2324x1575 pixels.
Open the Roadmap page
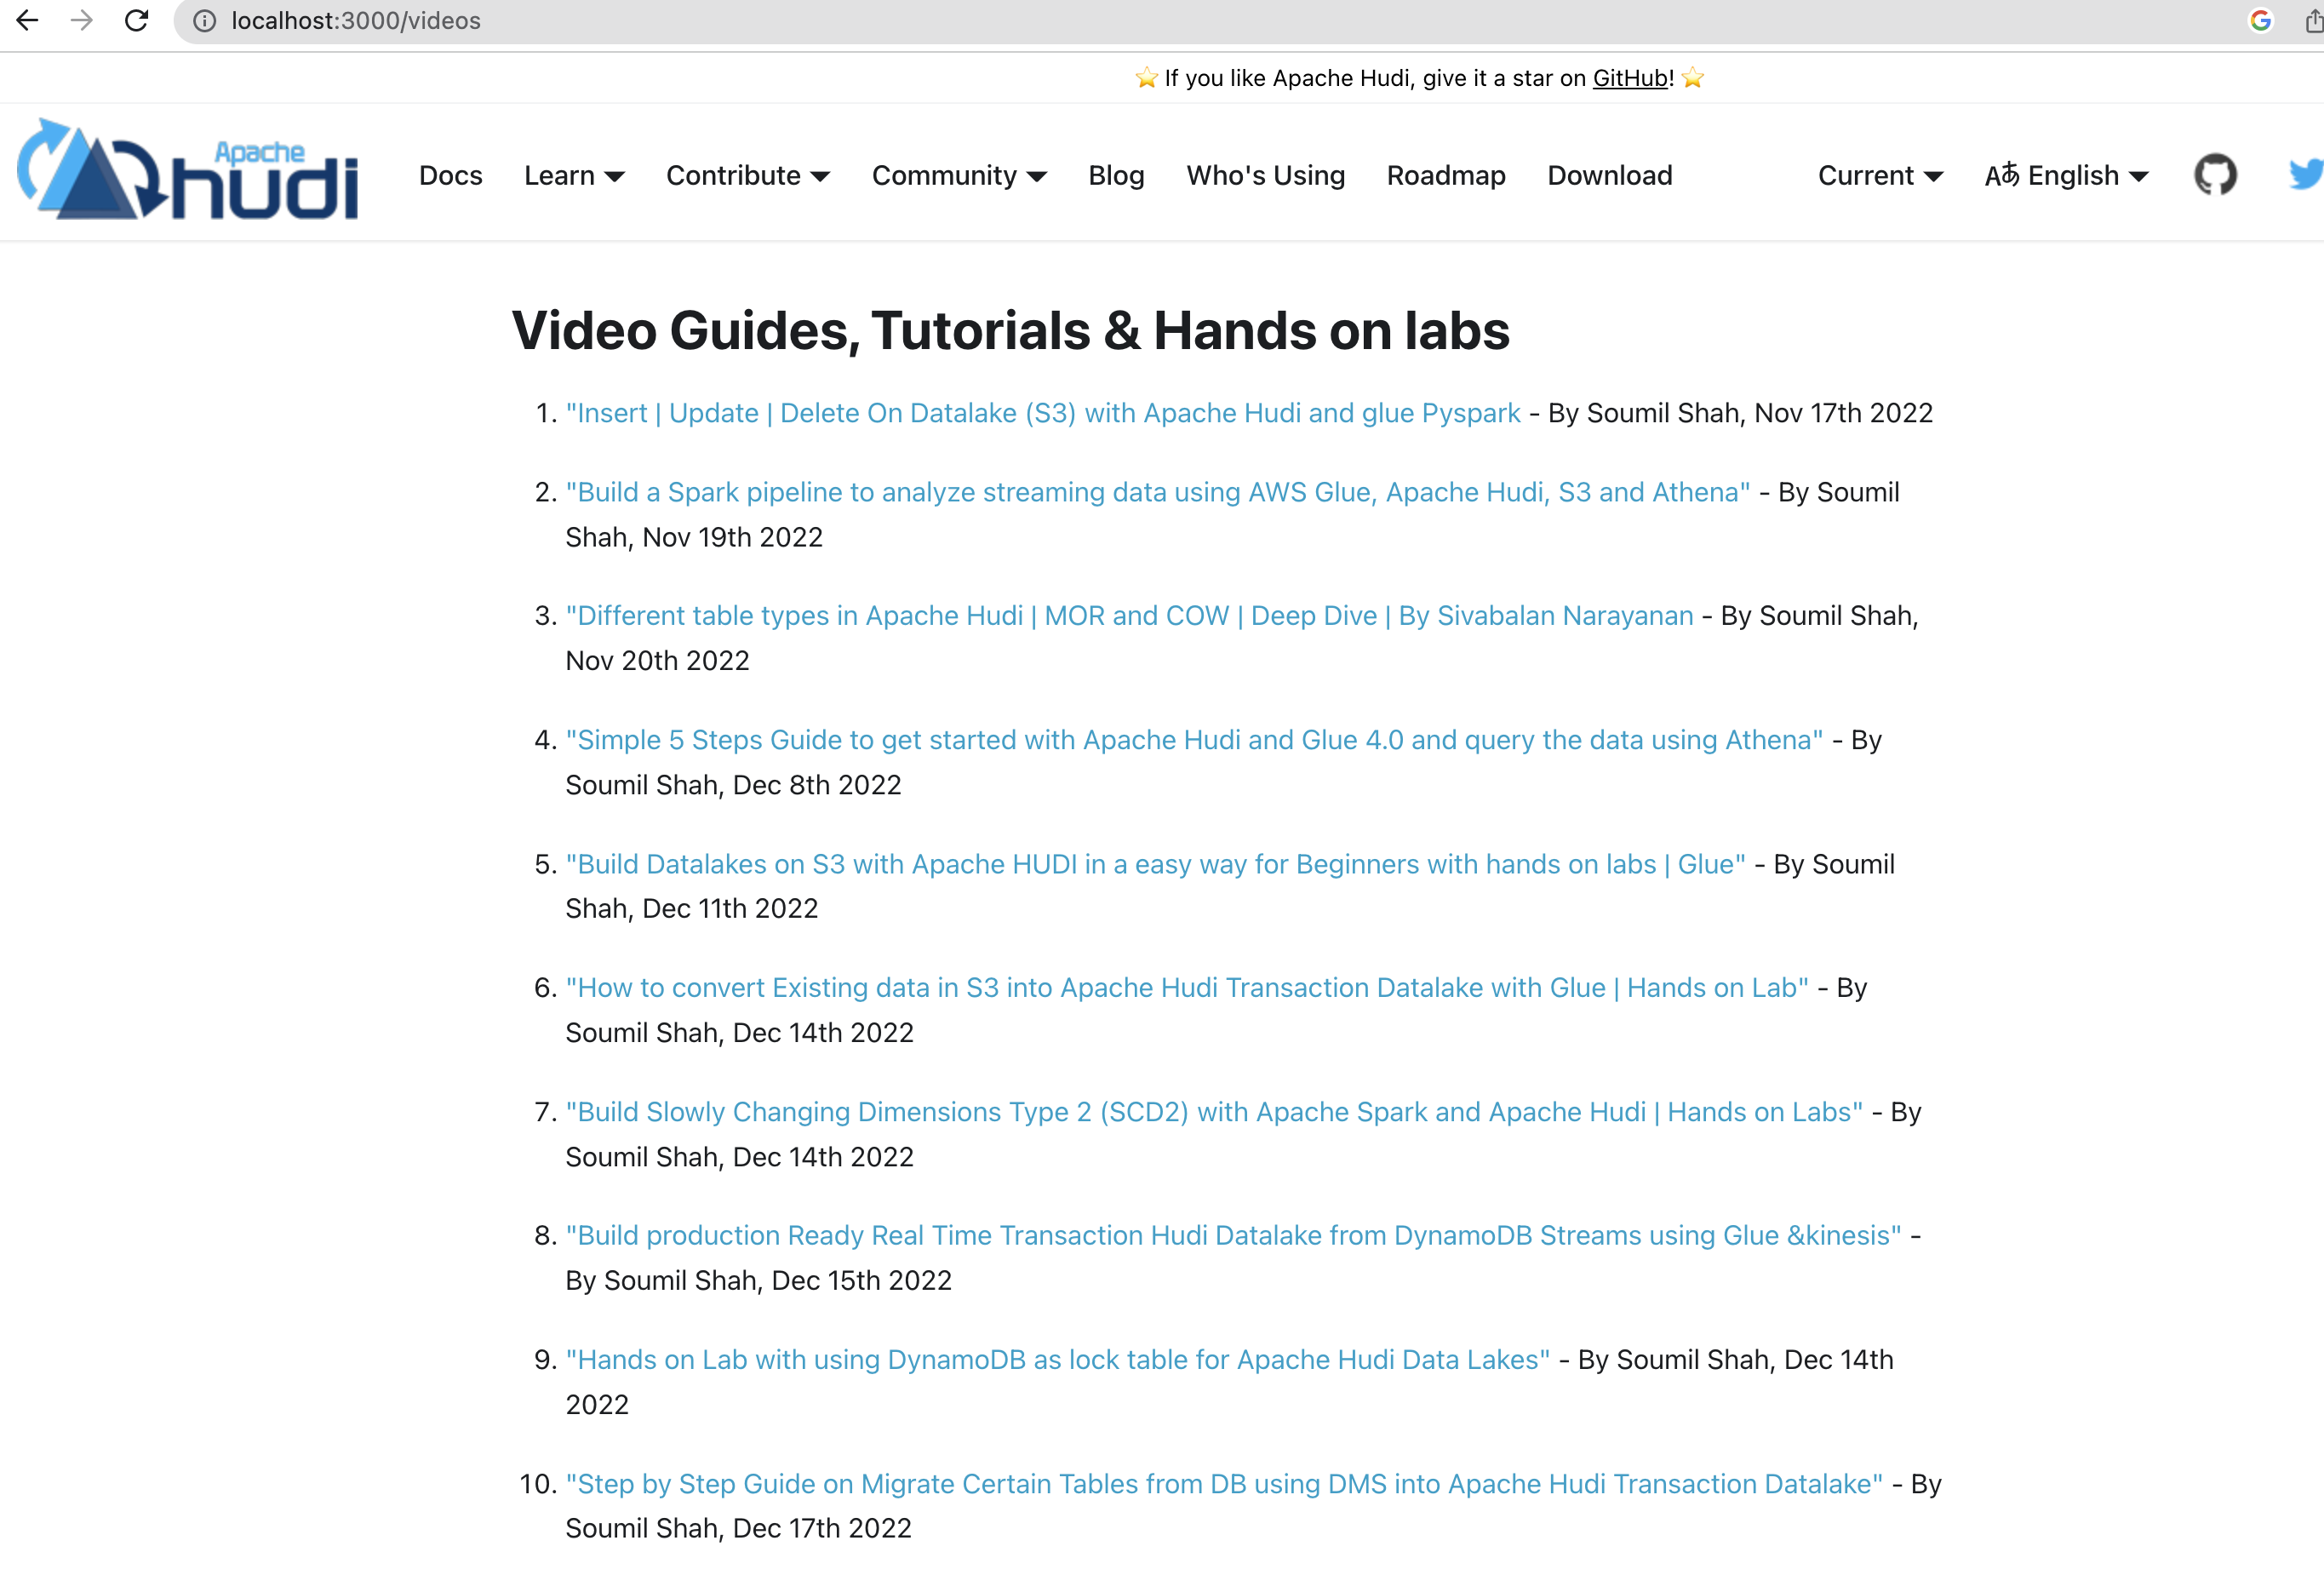pyautogui.click(x=1445, y=176)
